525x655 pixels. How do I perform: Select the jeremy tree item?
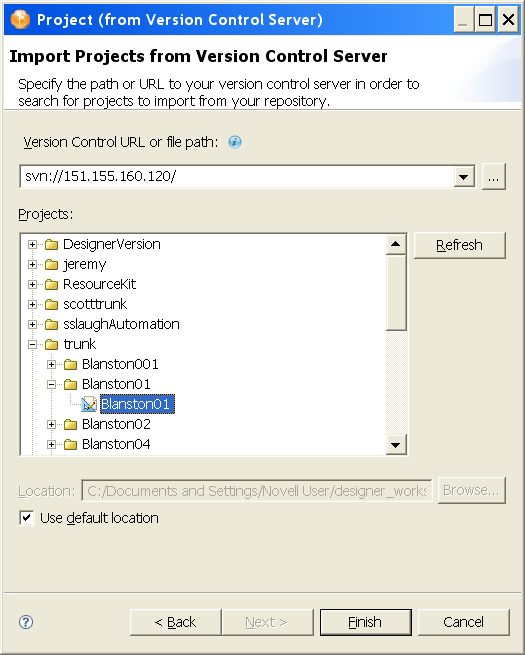84,264
